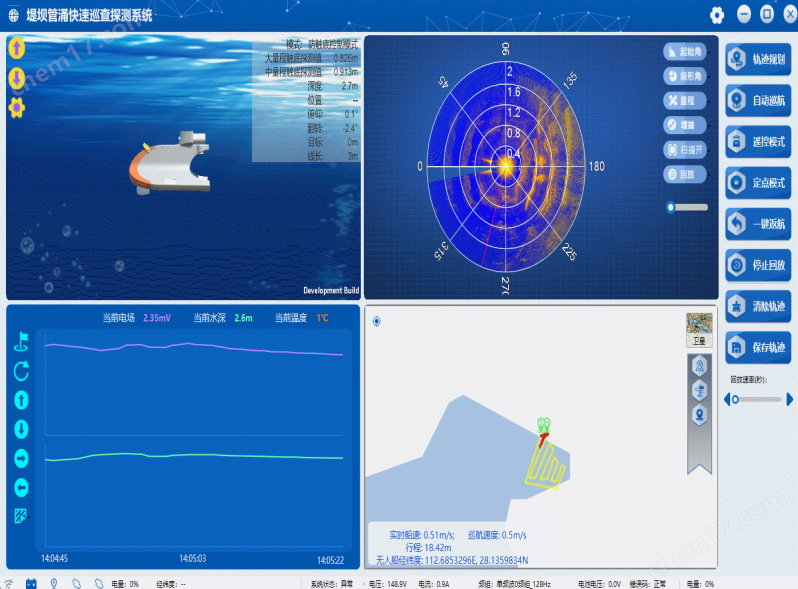Click the flag icon beside the chart
The height and width of the screenshot is (589, 798).
tap(21, 341)
